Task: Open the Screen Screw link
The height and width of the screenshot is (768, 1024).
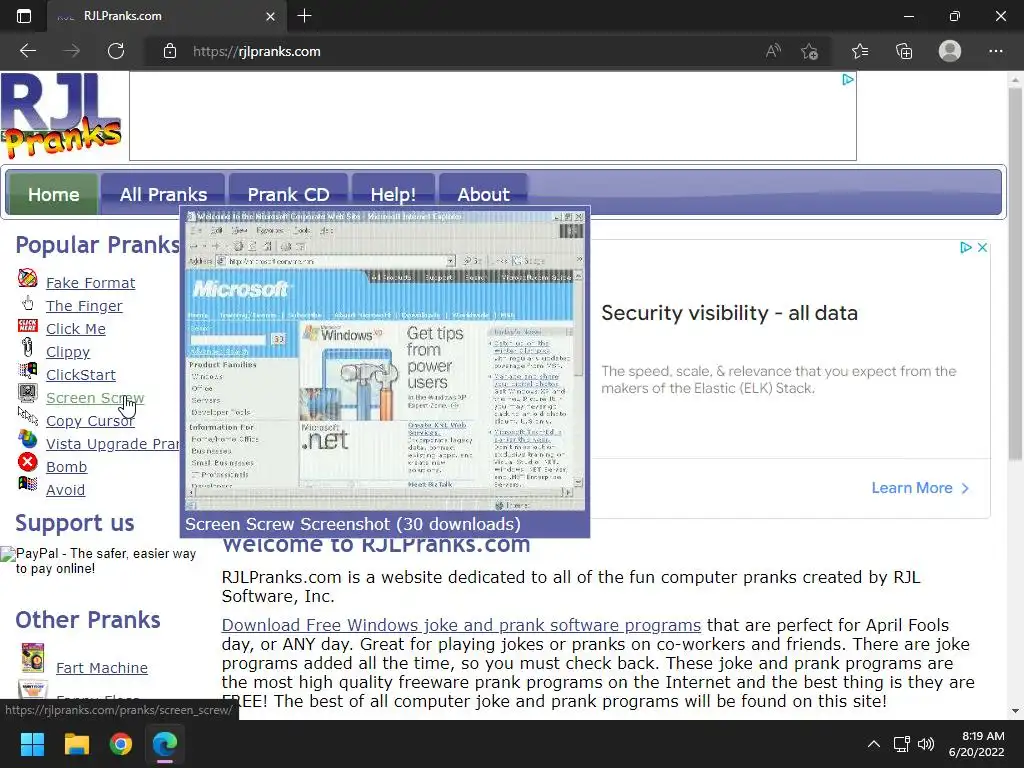Action: click(95, 398)
